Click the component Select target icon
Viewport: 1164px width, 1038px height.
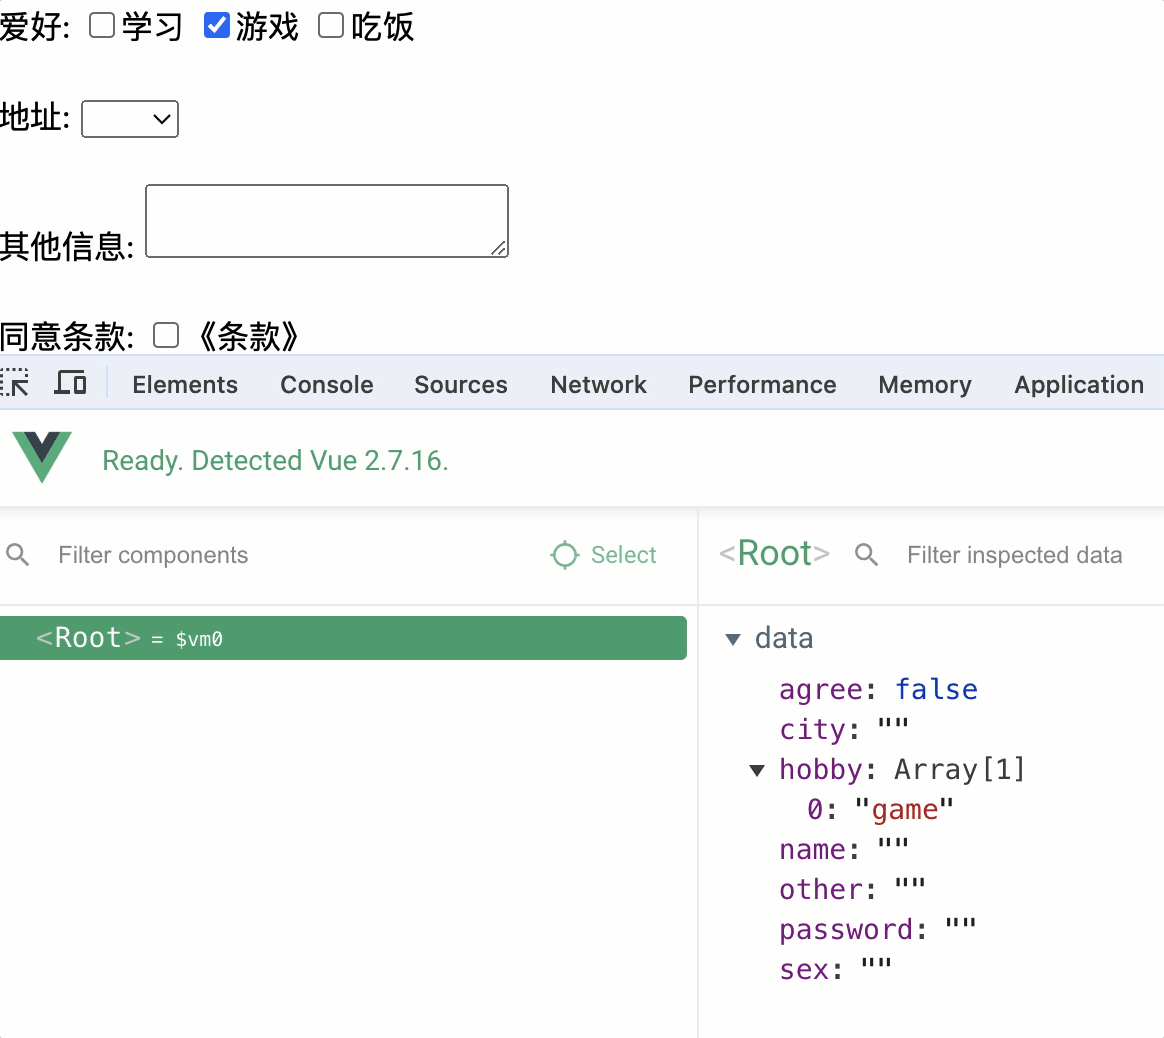pos(565,555)
